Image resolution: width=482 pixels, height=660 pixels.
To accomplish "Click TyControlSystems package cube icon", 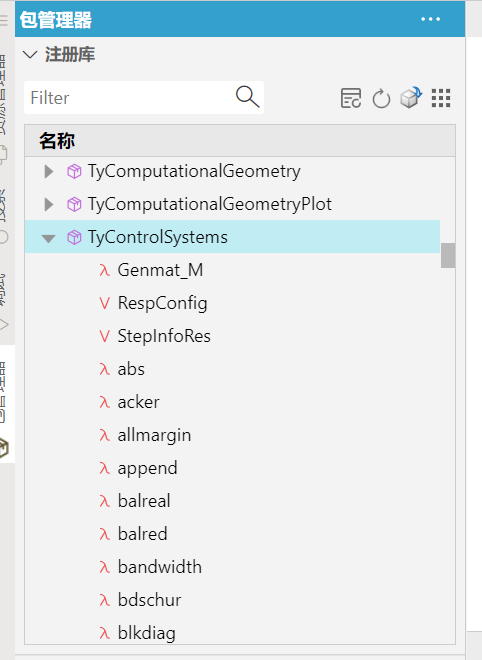I will coord(74,237).
